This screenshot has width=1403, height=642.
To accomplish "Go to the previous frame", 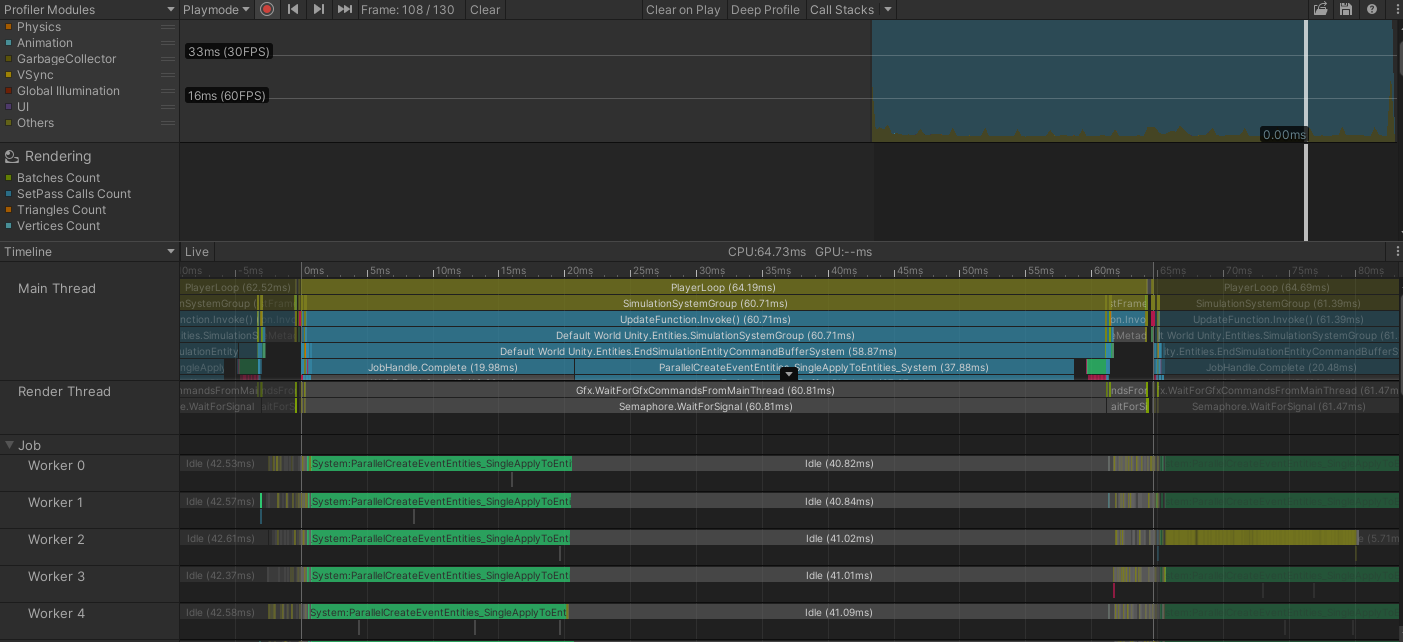I will tap(291, 9).
